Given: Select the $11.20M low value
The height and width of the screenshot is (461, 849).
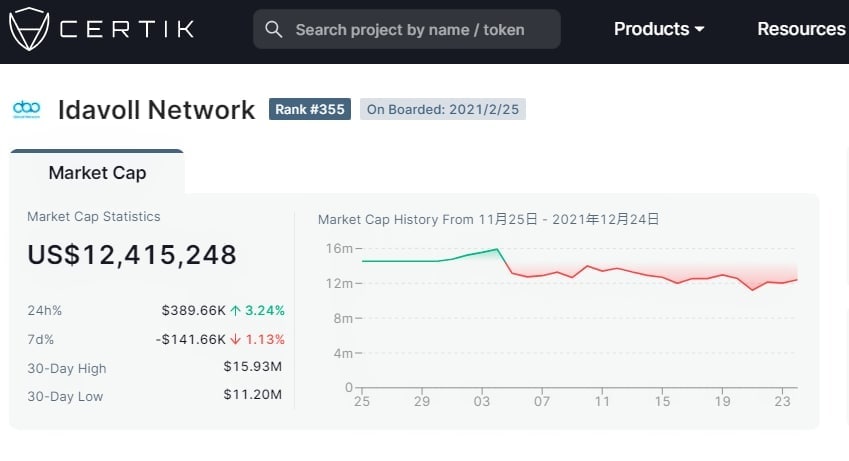Looking at the screenshot, I should coord(253,394).
